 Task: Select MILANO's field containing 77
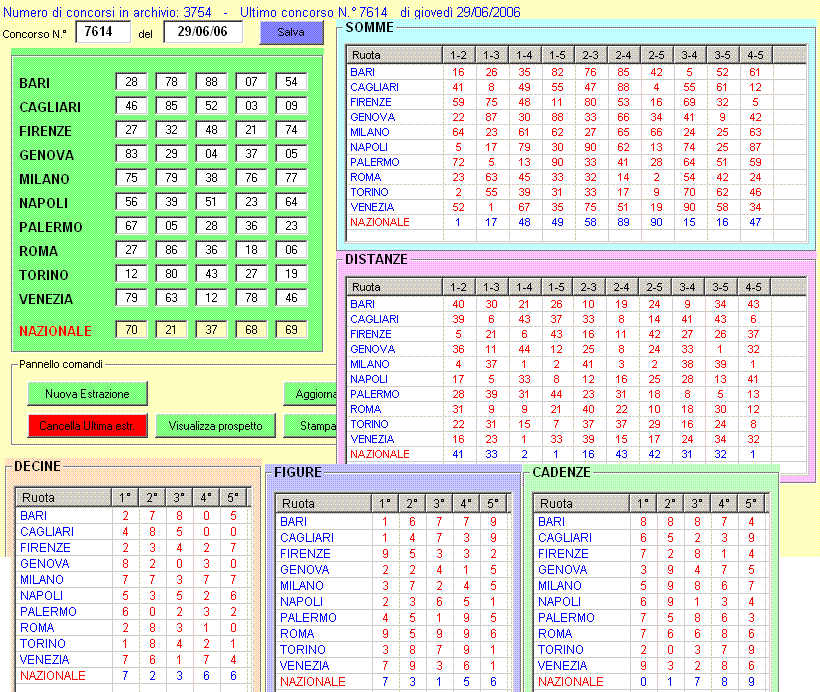click(x=291, y=178)
